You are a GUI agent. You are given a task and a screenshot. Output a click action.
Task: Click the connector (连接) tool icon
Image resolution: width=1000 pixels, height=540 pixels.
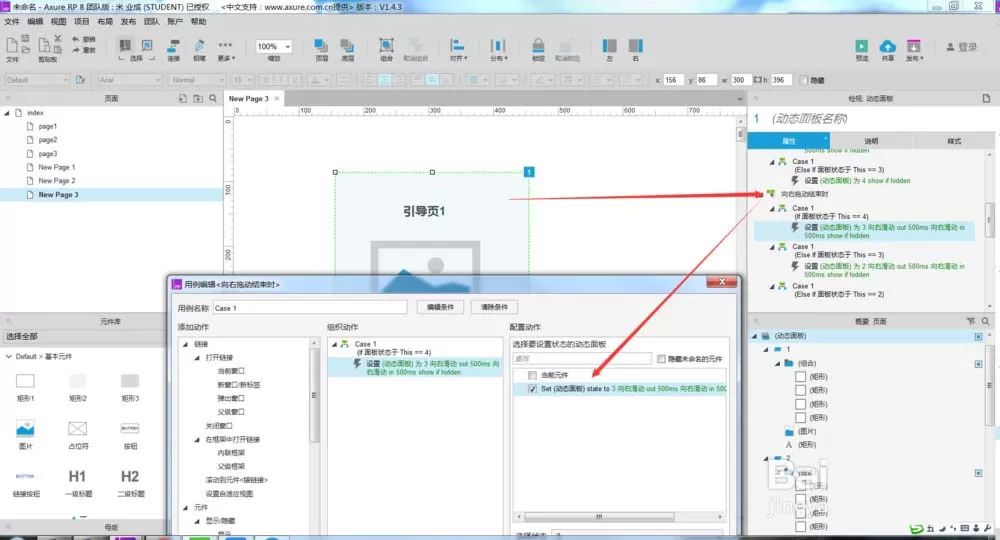[173, 46]
